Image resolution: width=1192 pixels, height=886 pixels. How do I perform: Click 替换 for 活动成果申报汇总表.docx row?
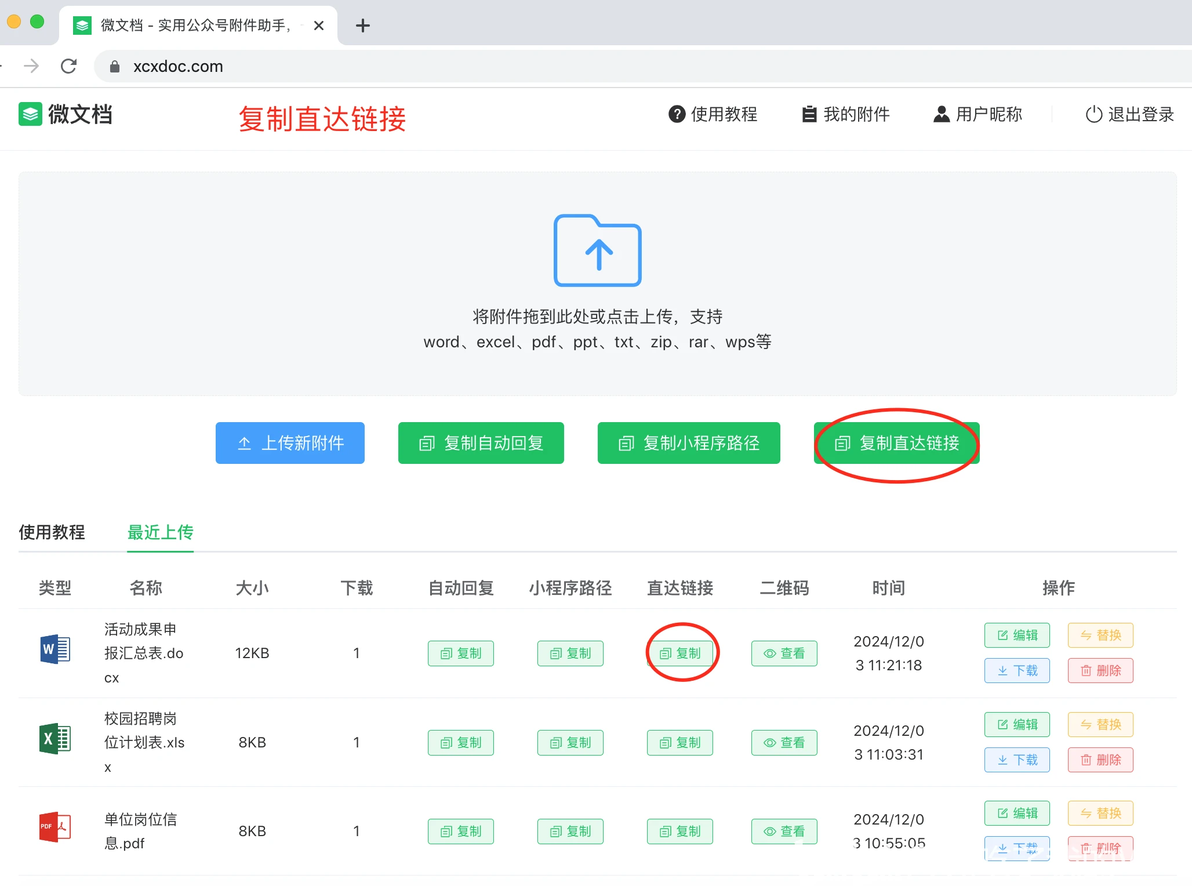tap(1100, 635)
